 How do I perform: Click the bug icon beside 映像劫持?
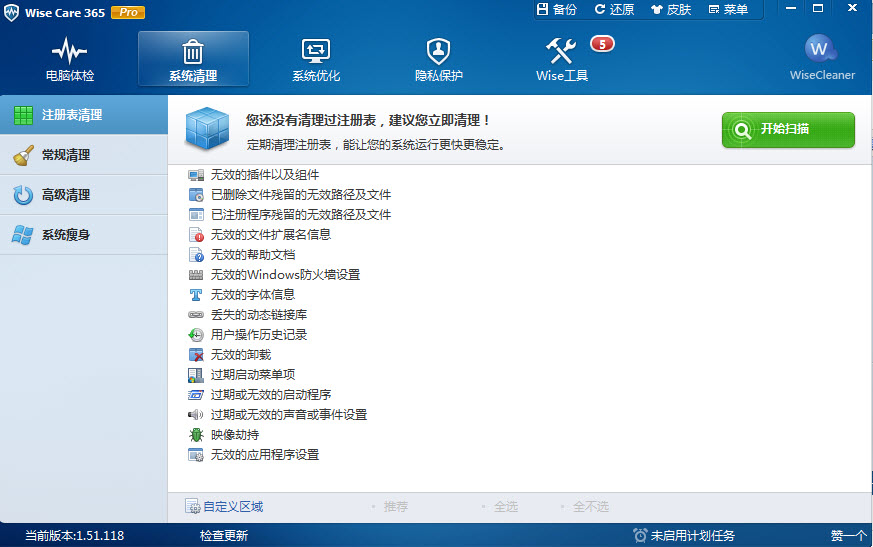tap(196, 435)
